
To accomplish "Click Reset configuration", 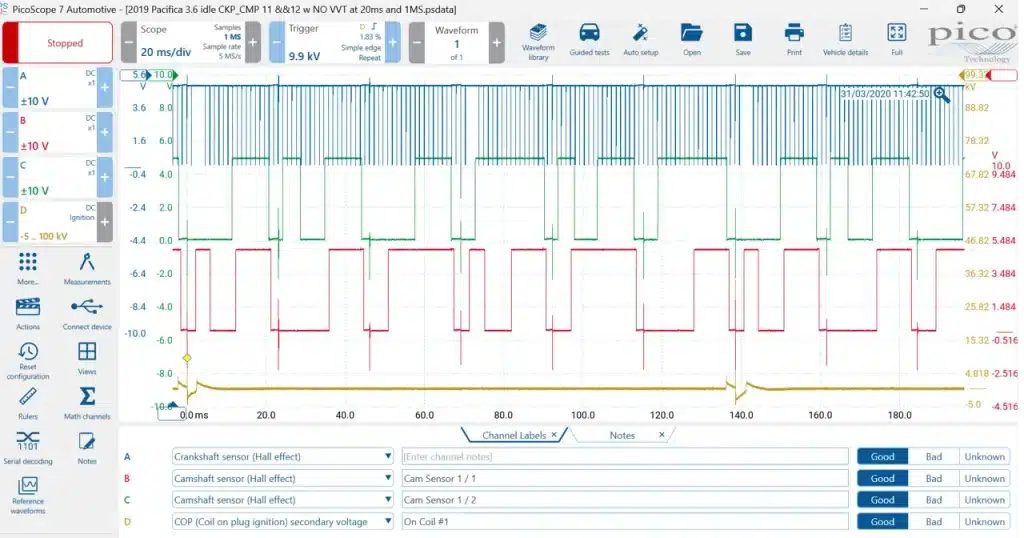I will pos(27,360).
